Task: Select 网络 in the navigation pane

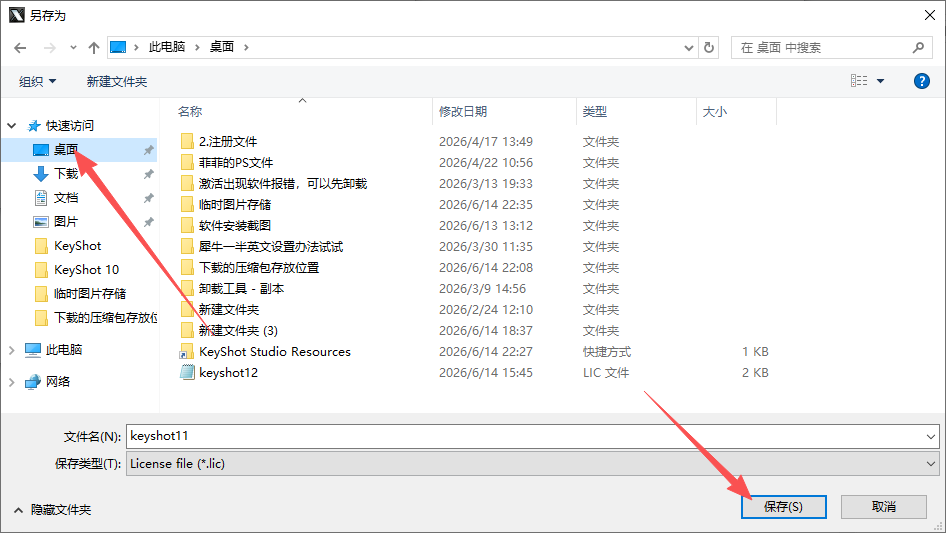Action: point(58,381)
